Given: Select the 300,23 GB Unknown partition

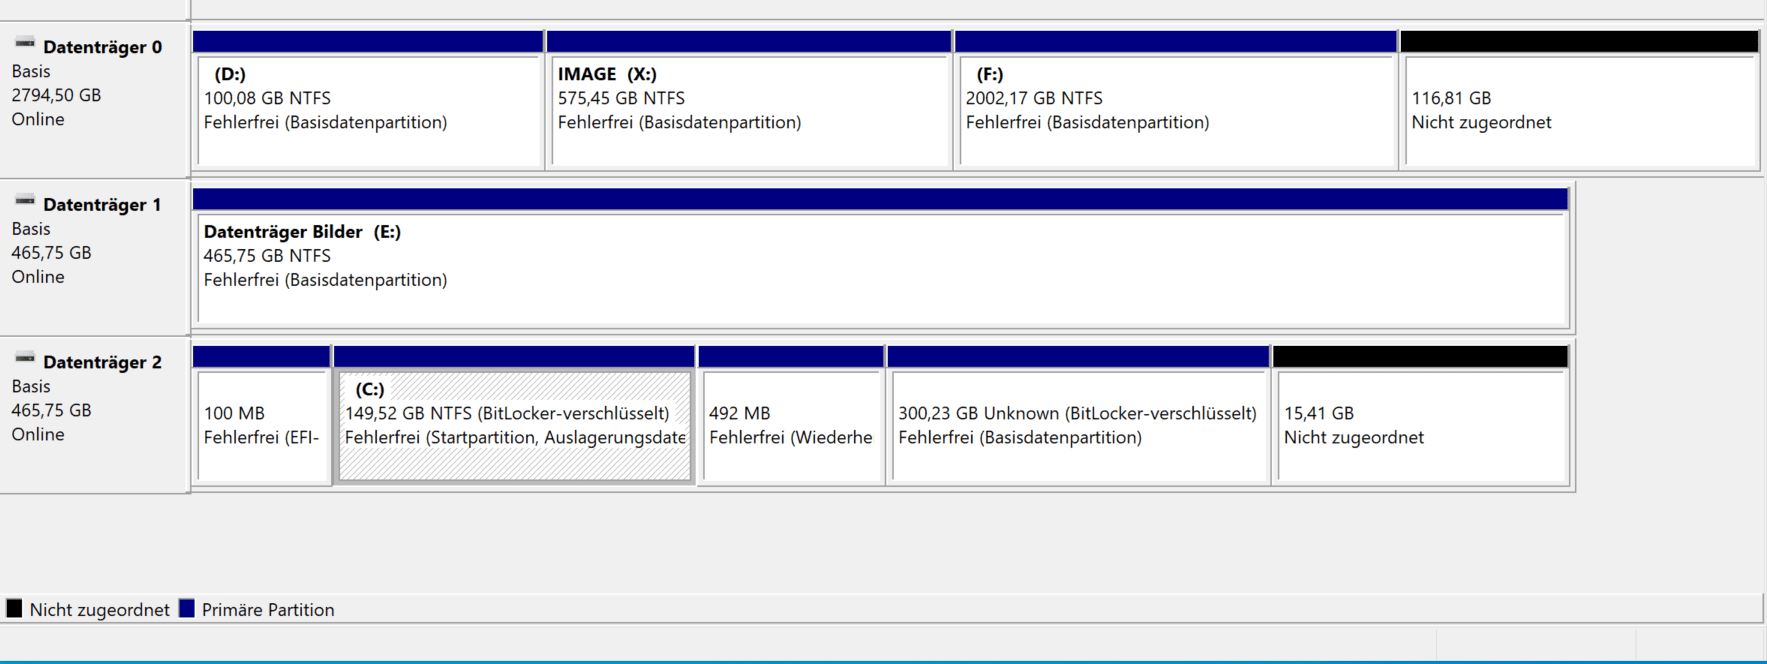Looking at the screenshot, I should pyautogui.click(x=1078, y=425).
